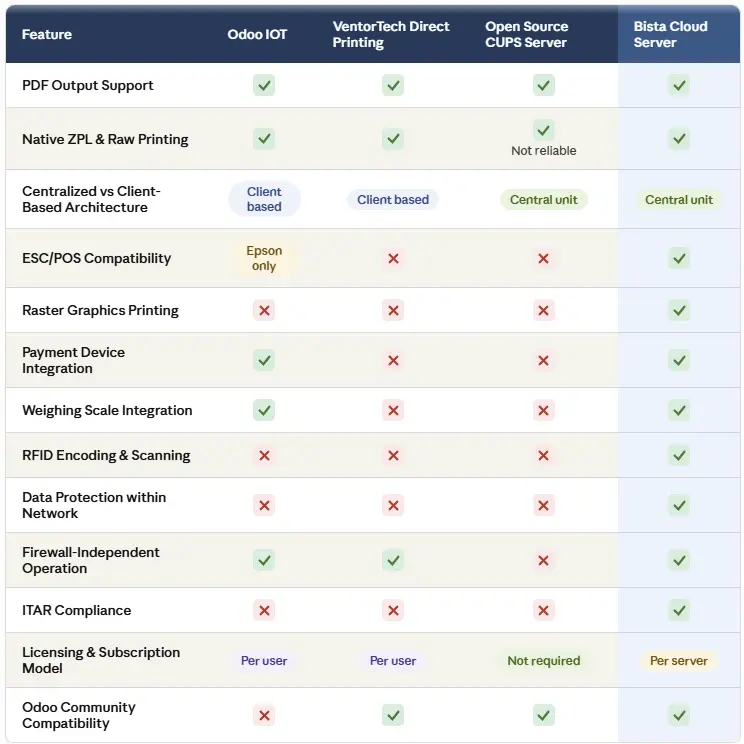Click Bista Cloud Server ITAR Compliance checkmark
Image resolution: width=744 pixels, height=744 pixels.
click(x=679, y=610)
